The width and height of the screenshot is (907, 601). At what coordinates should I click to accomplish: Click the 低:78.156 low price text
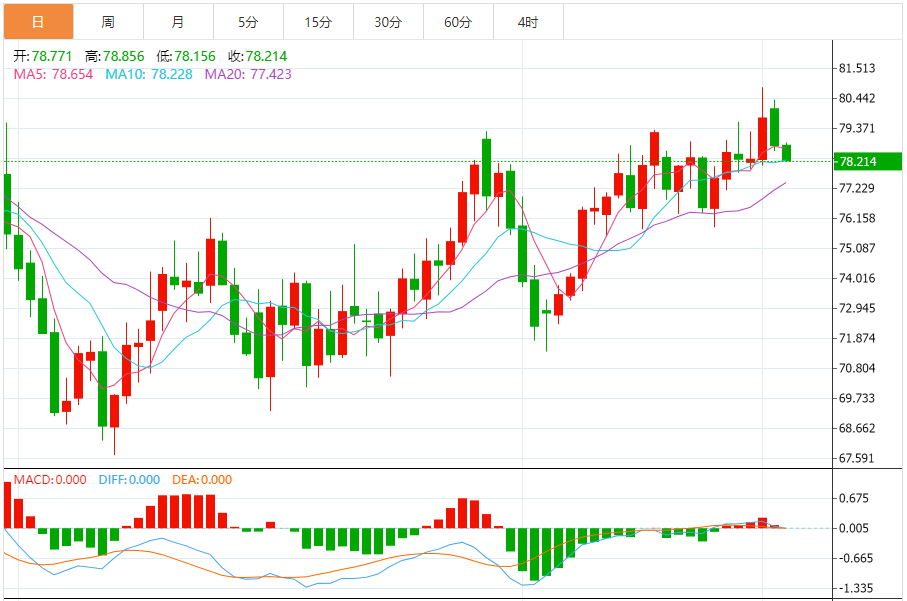[186, 56]
